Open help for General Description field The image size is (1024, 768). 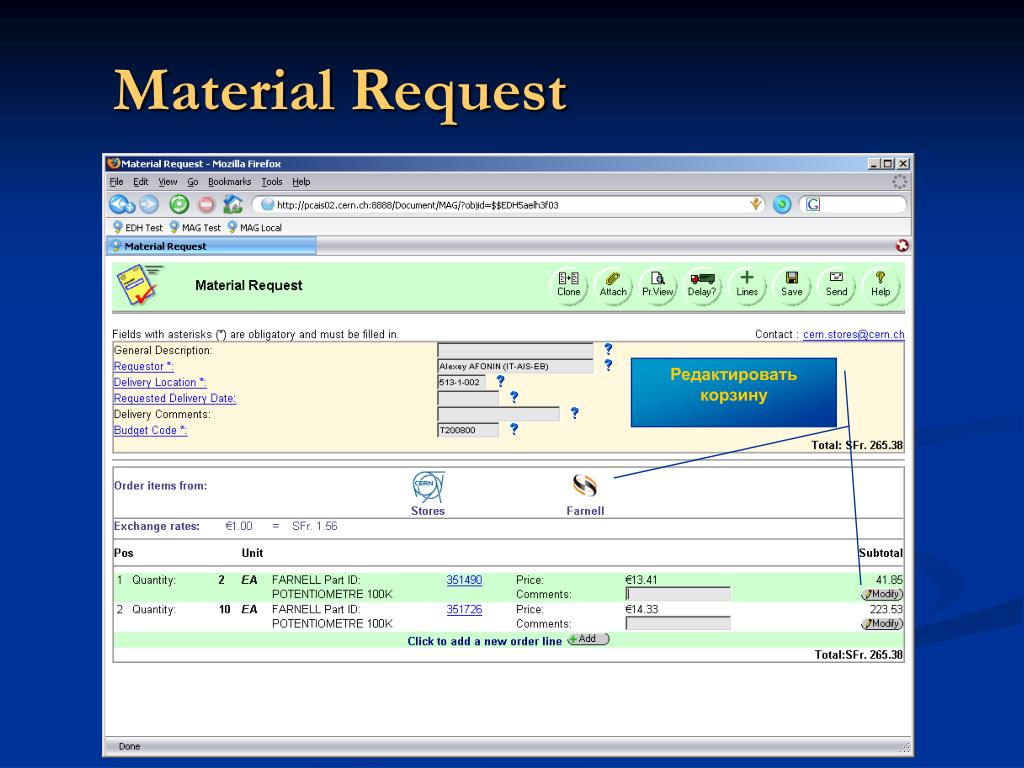coord(608,349)
